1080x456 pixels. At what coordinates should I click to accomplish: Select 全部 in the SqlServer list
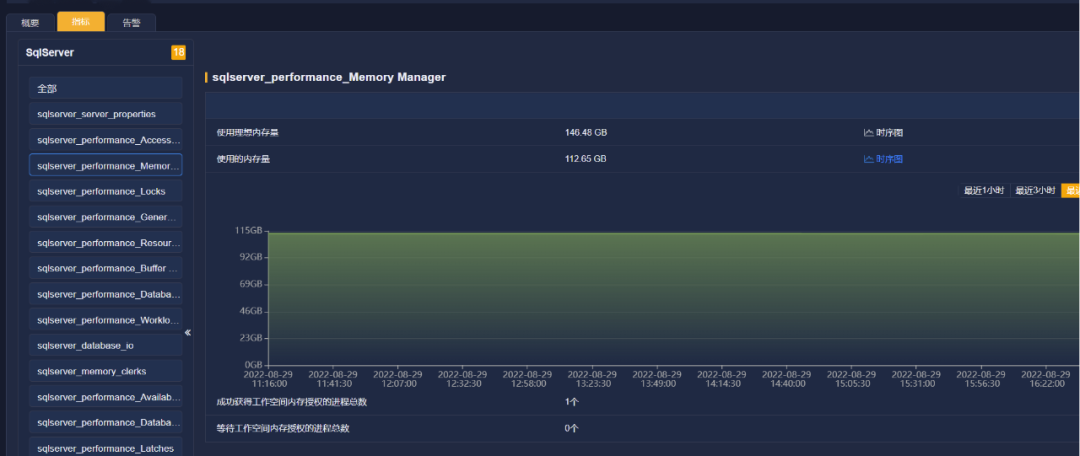[106, 88]
